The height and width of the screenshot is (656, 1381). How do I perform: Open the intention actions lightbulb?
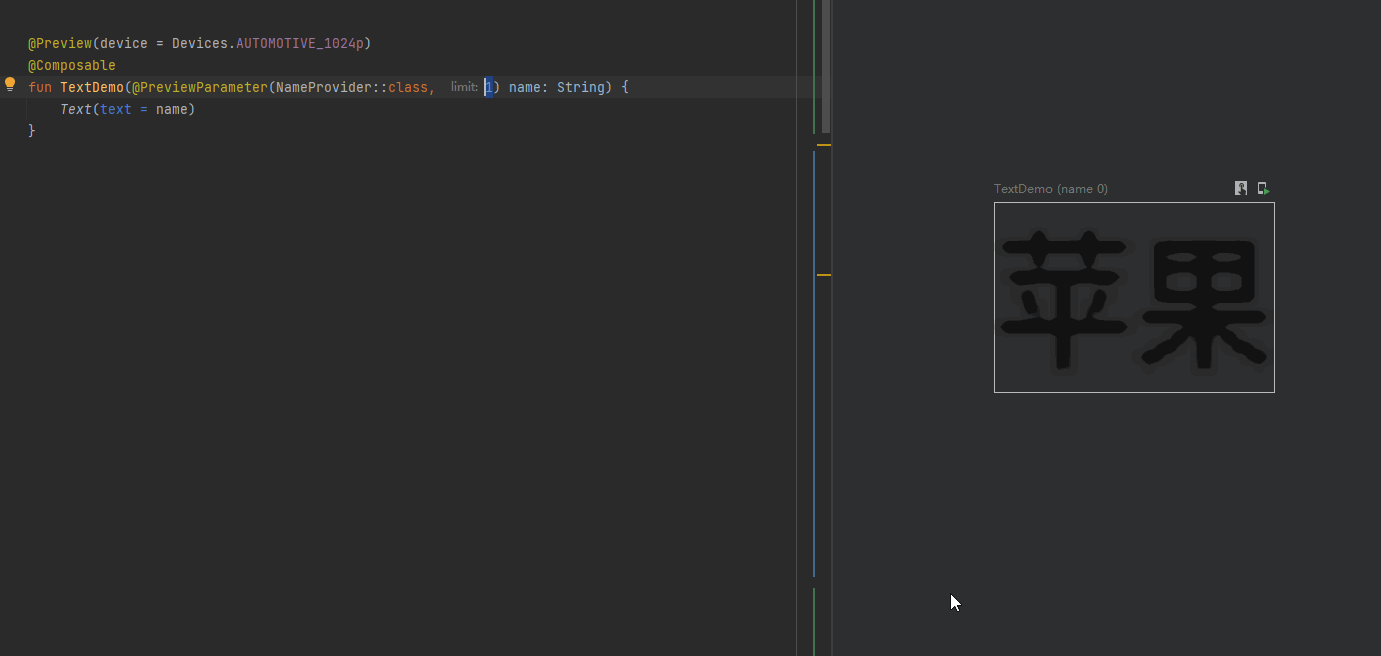tap(10, 86)
